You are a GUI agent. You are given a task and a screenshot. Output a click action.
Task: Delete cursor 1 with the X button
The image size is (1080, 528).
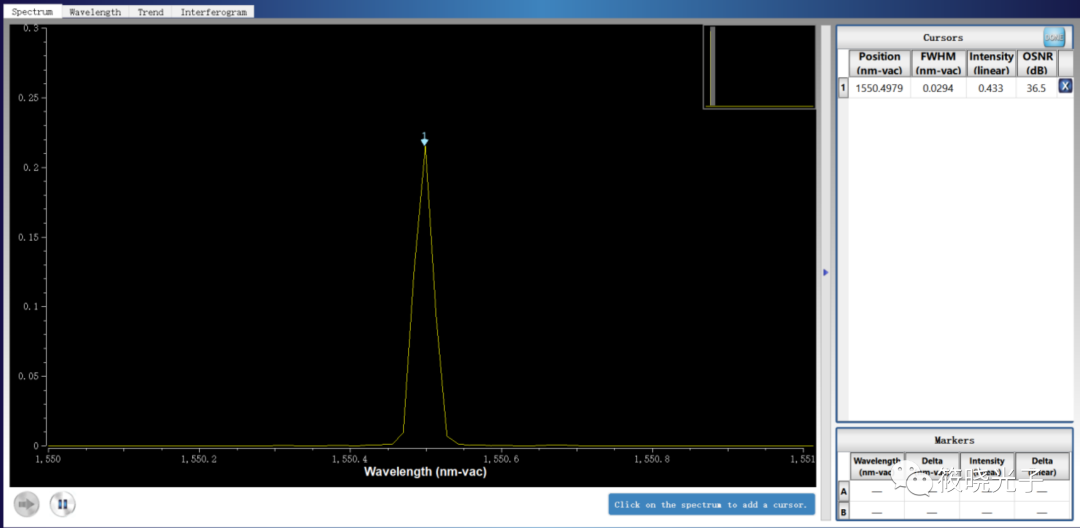(1065, 87)
